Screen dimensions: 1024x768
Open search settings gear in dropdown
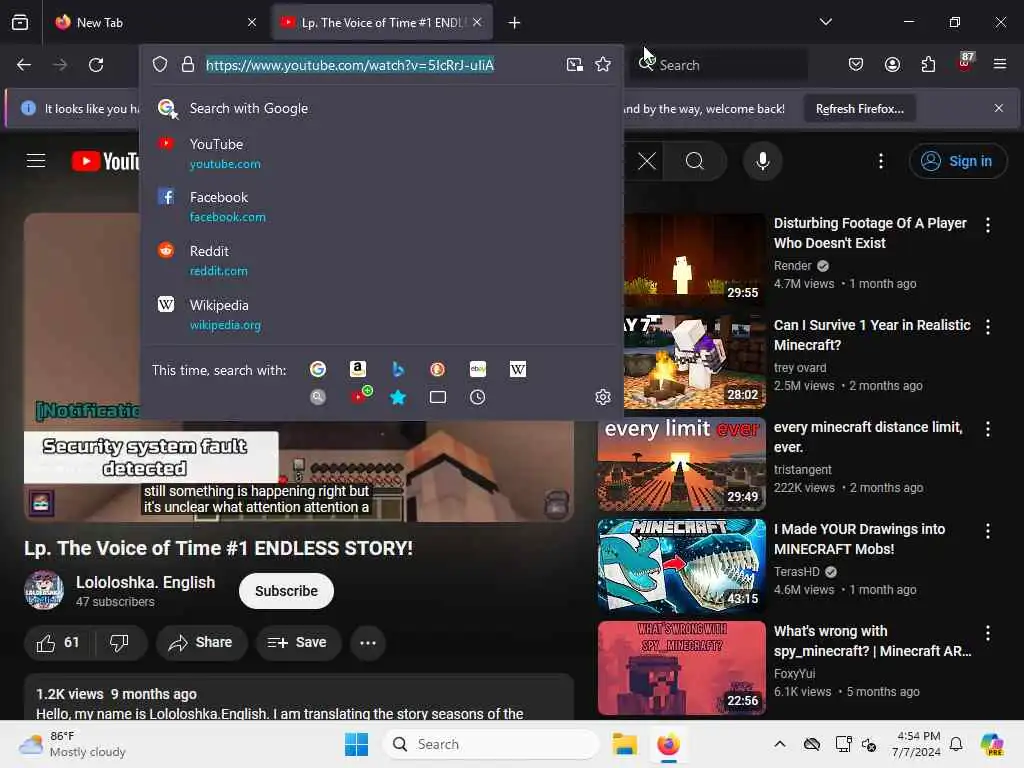(603, 397)
